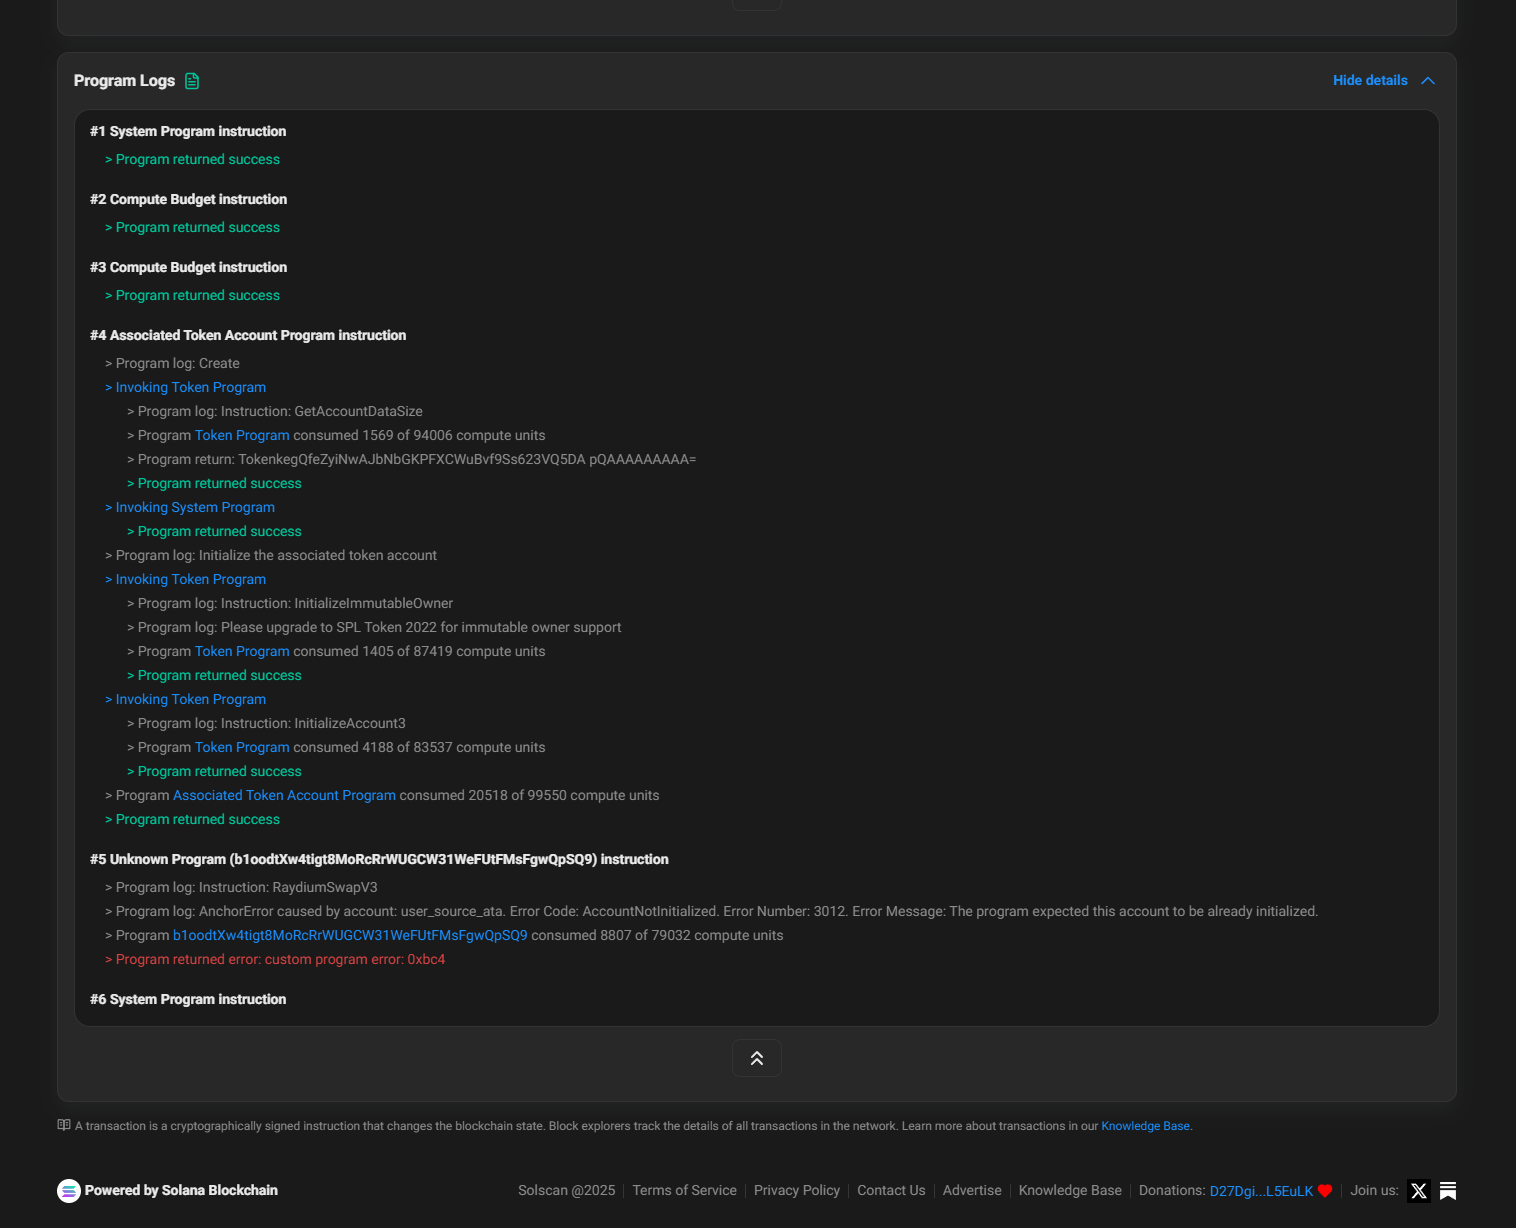The image size is (1516, 1228).
Task: Click the Program return TokenkegQfeZyiNwAJbNbGKPFXCWuBvf9Ss623VQ5DA line
Action: pos(411,459)
